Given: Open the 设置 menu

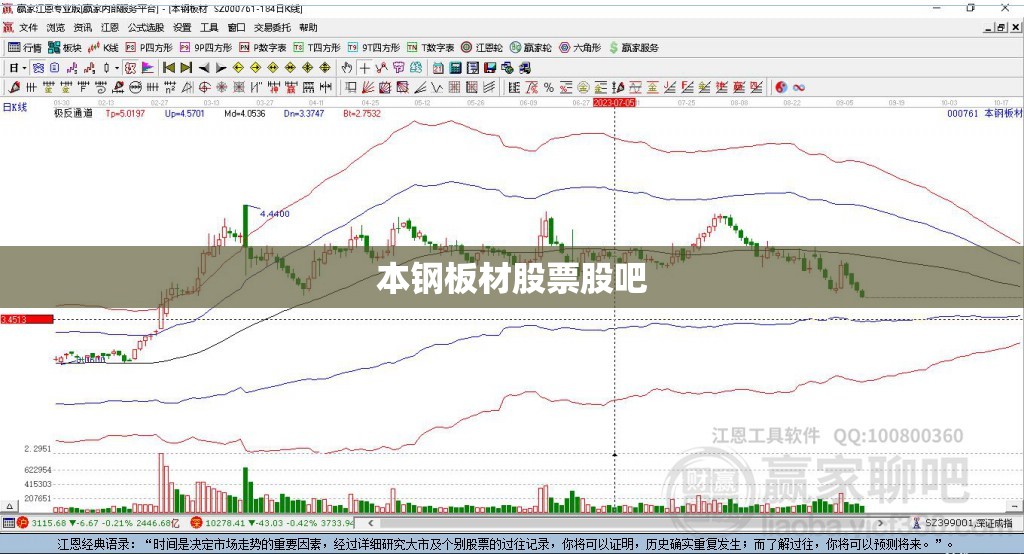Looking at the screenshot, I should (x=182, y=27).
